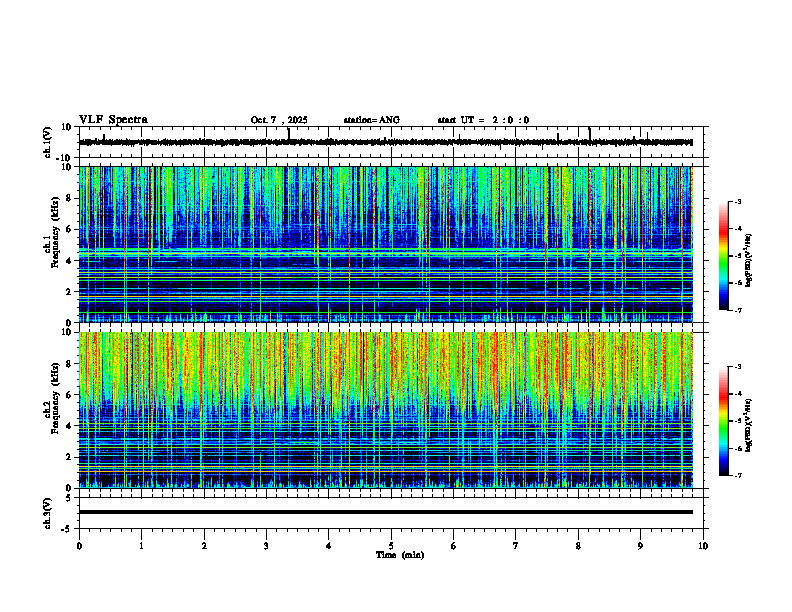Click time axis tick label "8"

coord(578,546)
